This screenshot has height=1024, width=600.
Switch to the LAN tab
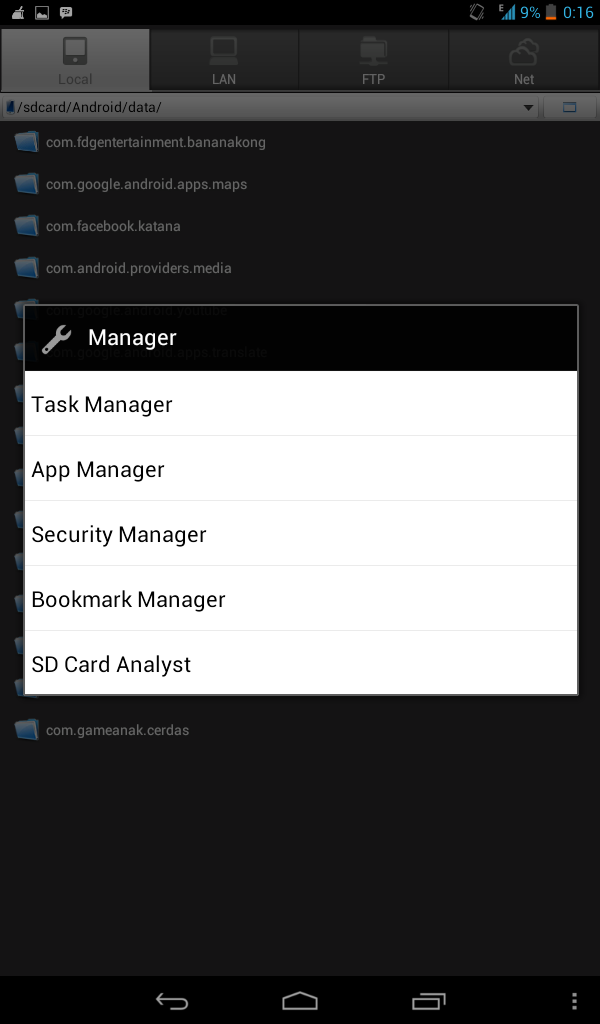224,59
